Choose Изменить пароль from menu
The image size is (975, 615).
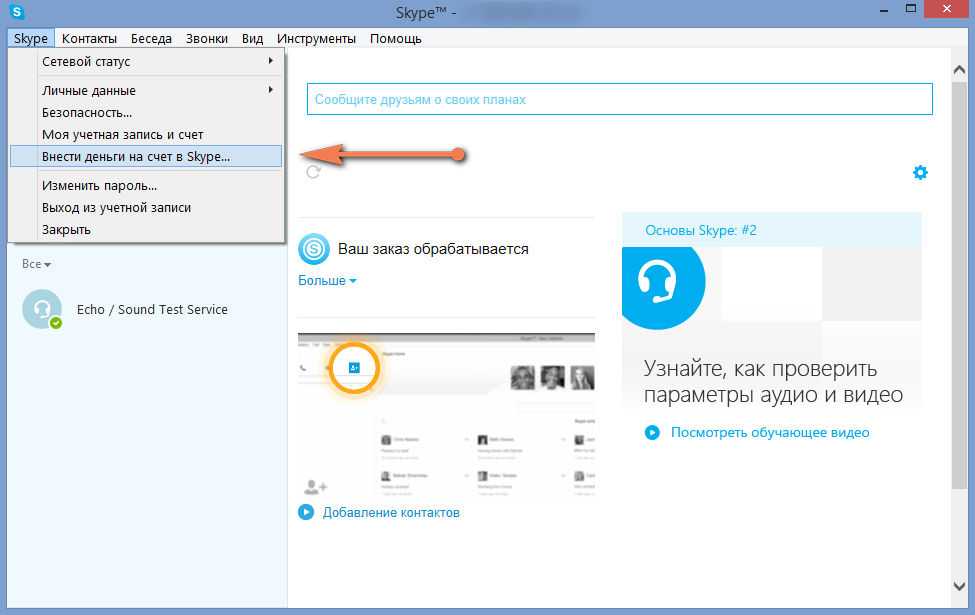[x=99, y=185]
